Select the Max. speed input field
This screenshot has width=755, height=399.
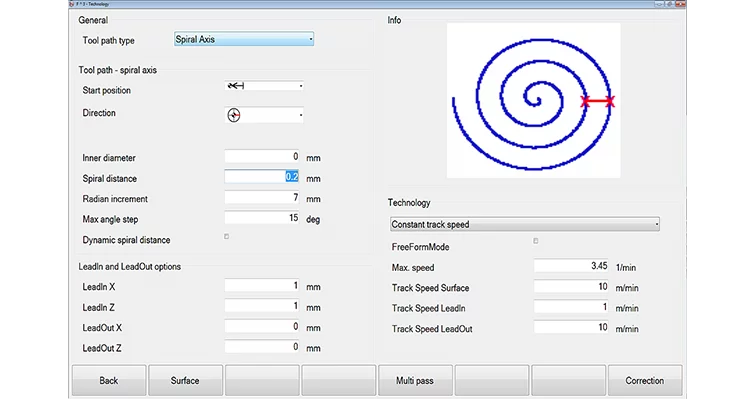(x=571, y=266)
